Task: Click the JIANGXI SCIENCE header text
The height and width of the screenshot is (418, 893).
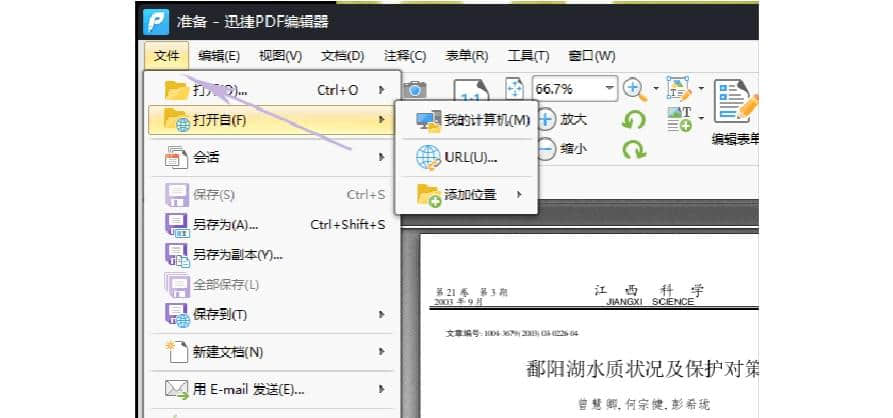Action: (x=650, y=302)
